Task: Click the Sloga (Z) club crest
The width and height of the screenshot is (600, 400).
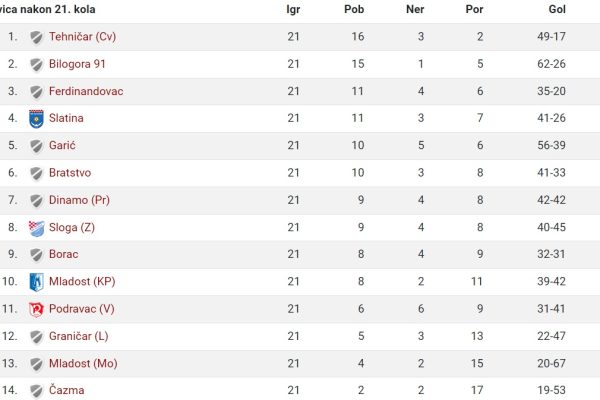Action: [x=36, y=228]
